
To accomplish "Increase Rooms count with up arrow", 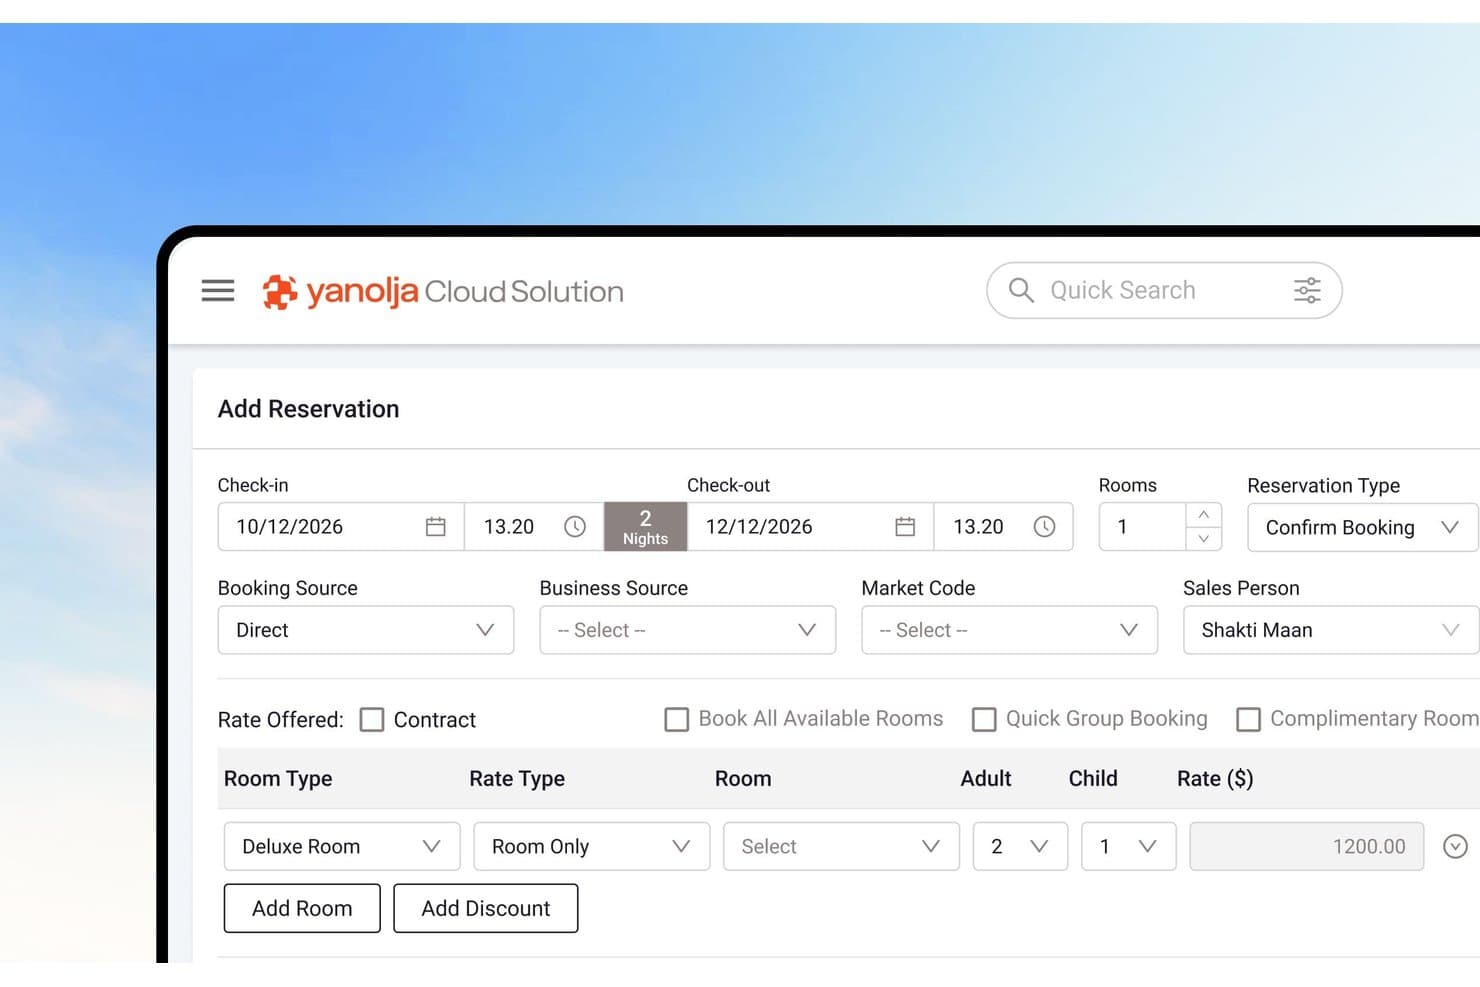I will pos(1204,514).
